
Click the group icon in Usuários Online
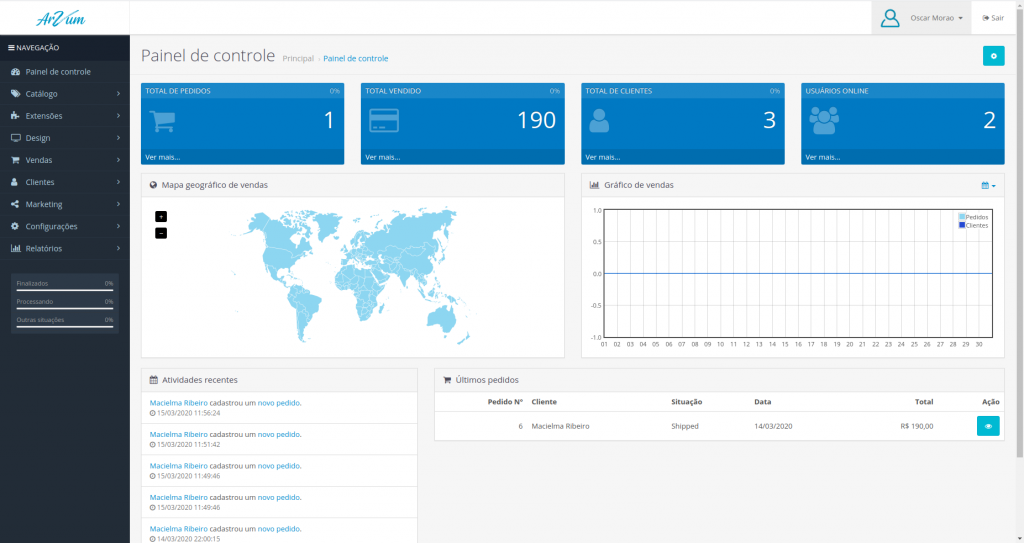pyautogui.click(x=824, y=120)
